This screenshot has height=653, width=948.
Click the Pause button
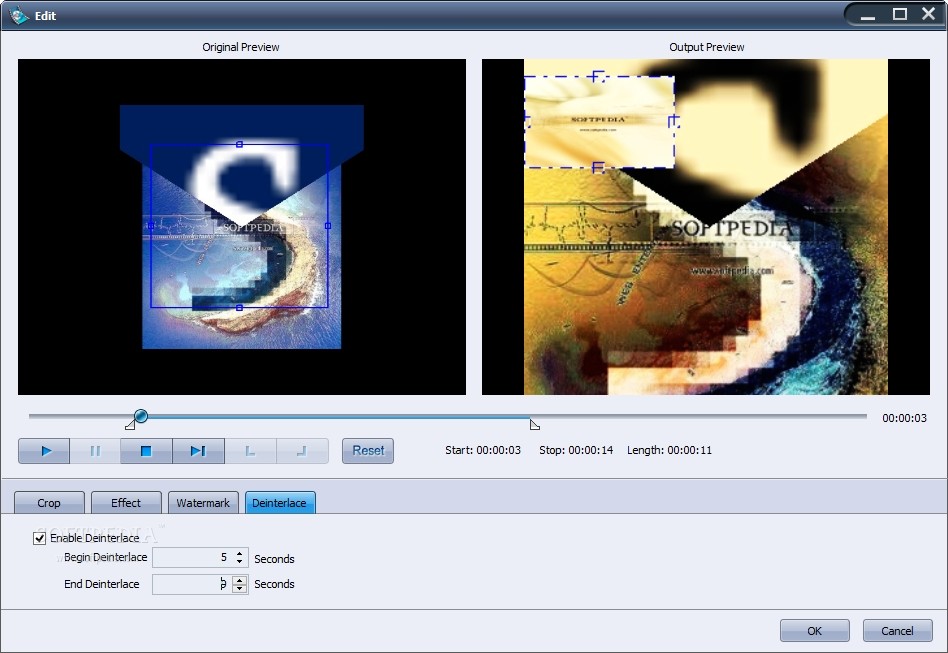pyautogui.click(x=95, y=451)
